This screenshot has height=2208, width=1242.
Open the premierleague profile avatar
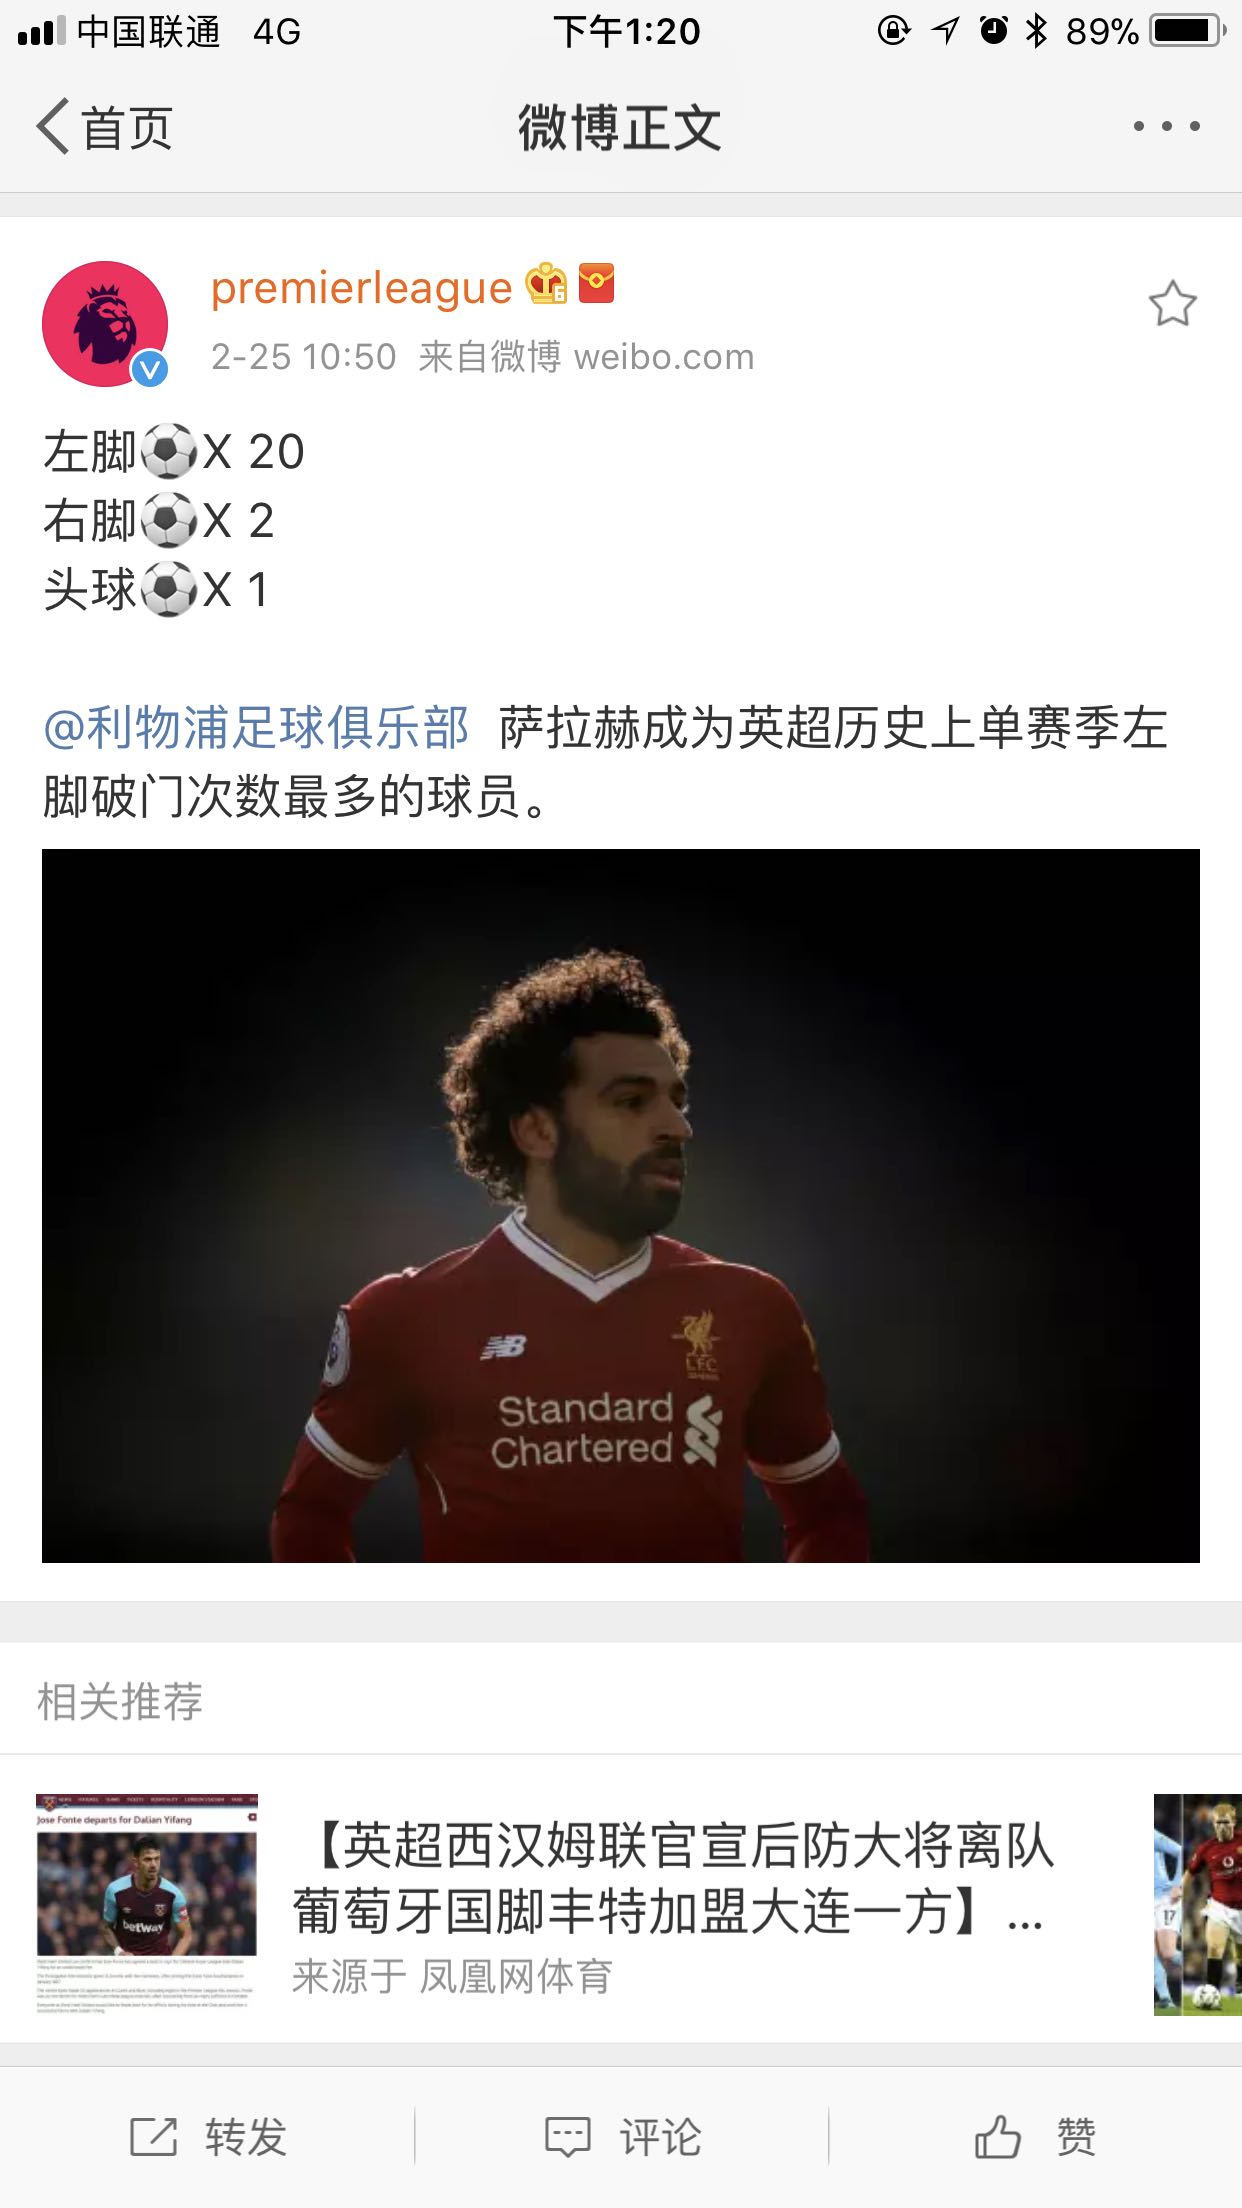click(105, 324)
